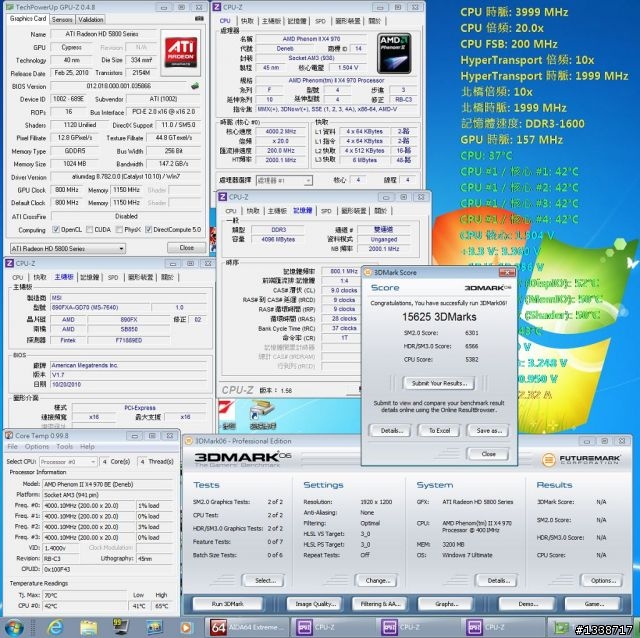
Task: Click the Core Temp Model field AMD Phenom II
Action: coord(108,484)
